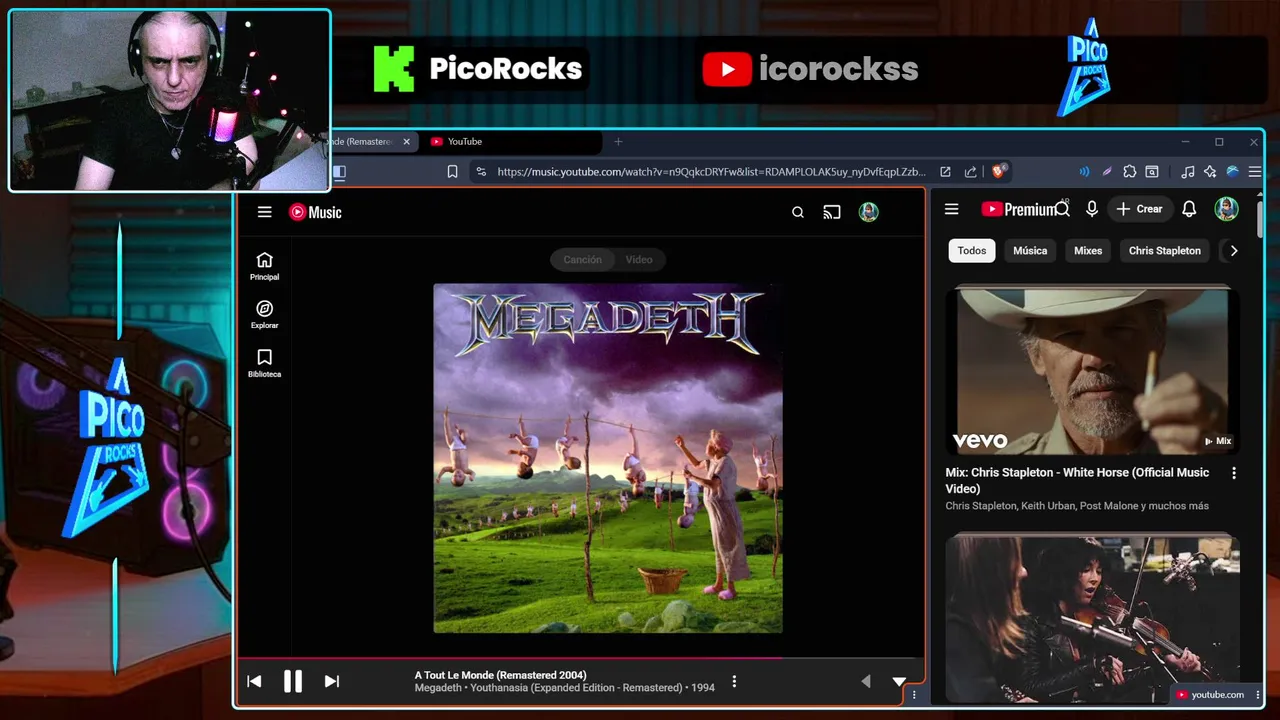Click the YouTube Premium logo
The height and width of the screenshot is (720, 1280).
1018,209
